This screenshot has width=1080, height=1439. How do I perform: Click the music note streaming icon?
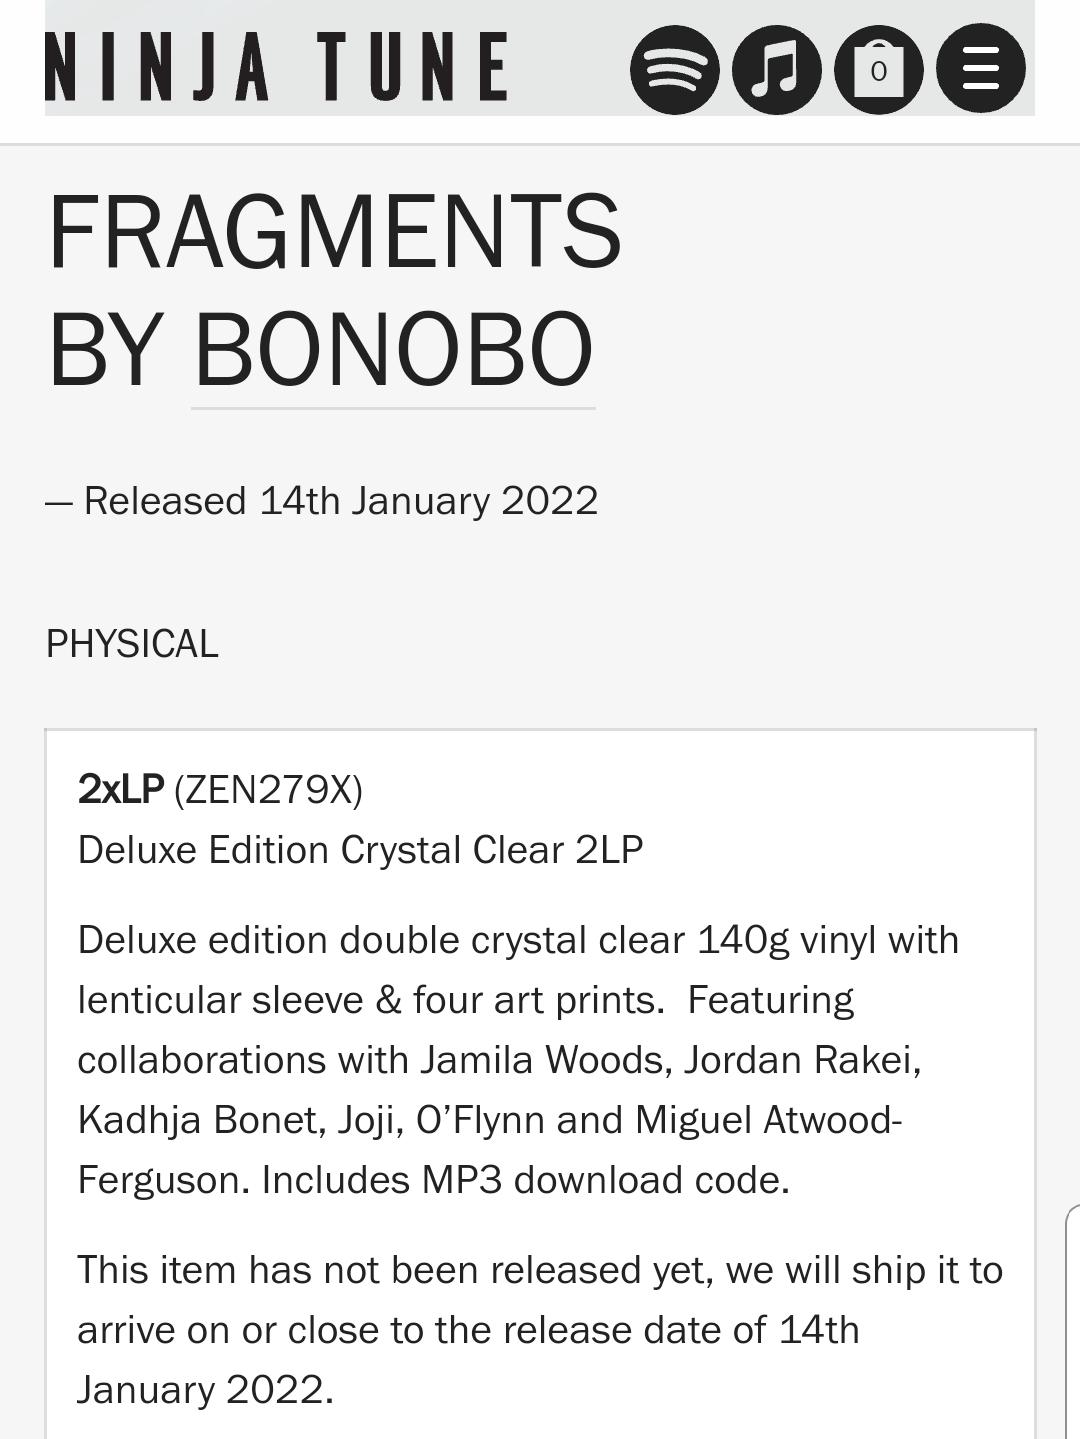pos(777,68)
